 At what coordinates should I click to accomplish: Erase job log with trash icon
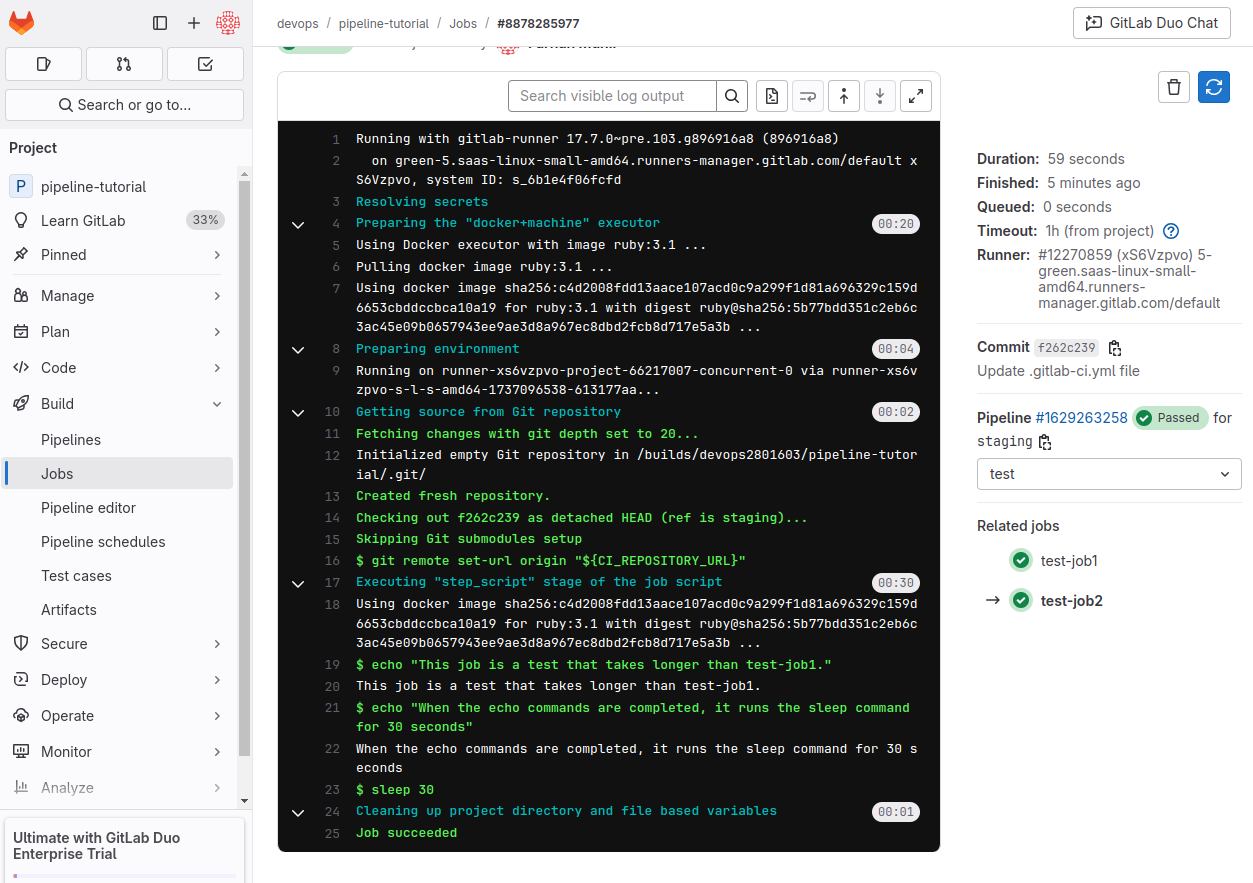(x=1174, y=87)
